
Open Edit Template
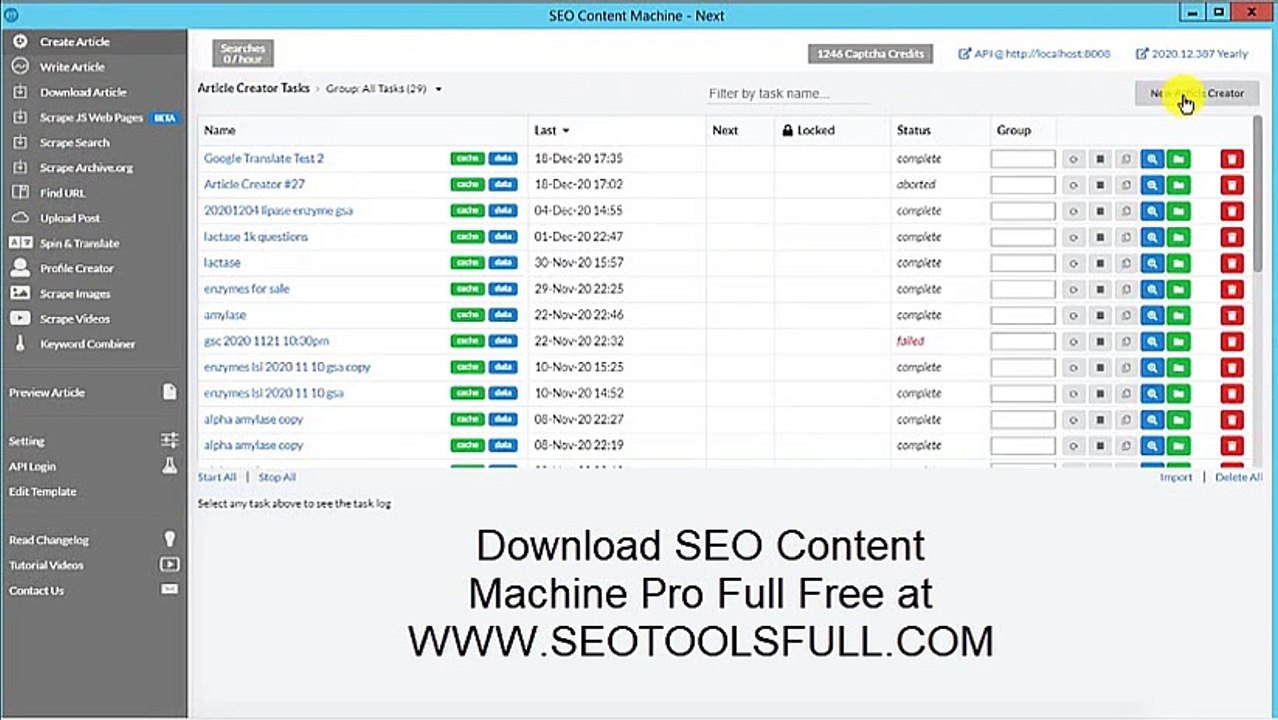(43, 491)
